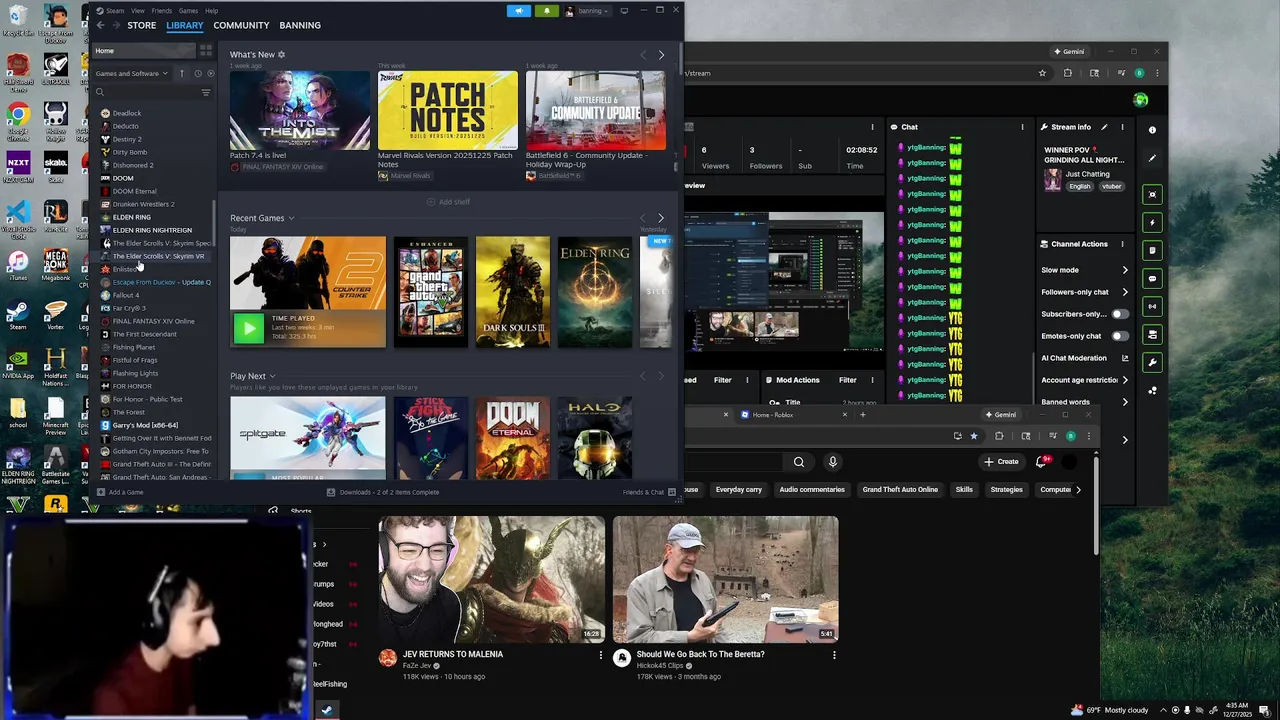Start YouTube voice search microphone
This screenshot has height=720, width=1280.
(x=832, y=462)
